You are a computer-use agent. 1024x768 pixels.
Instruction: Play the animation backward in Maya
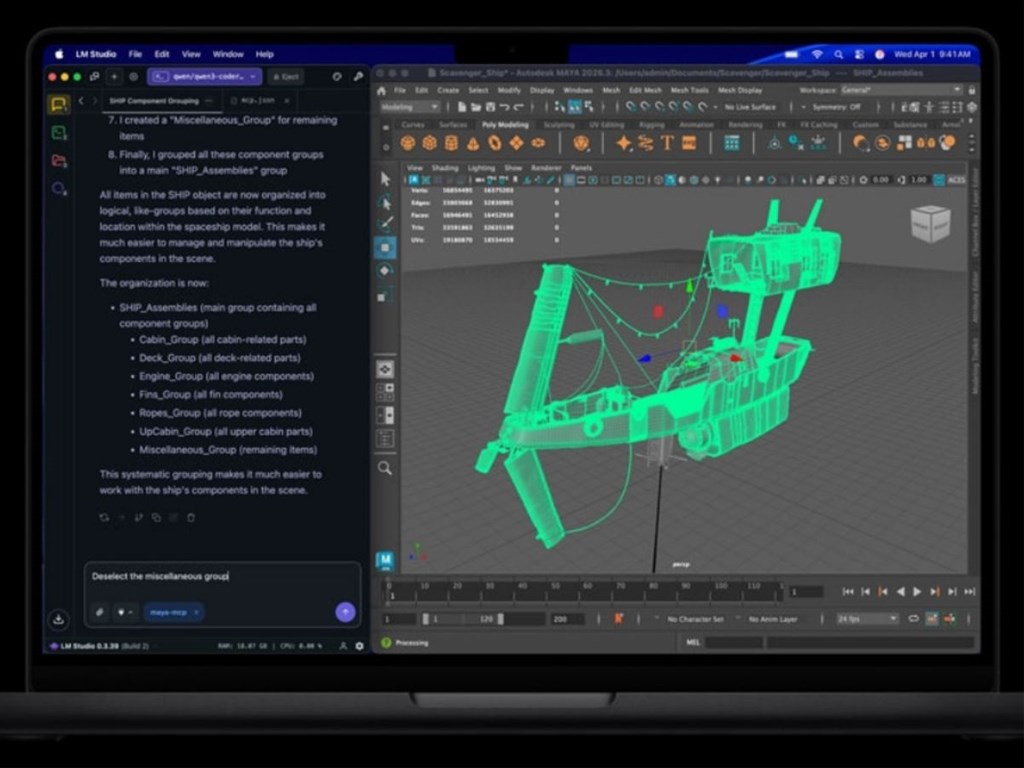pyautogui.click(x=901, y=592)
